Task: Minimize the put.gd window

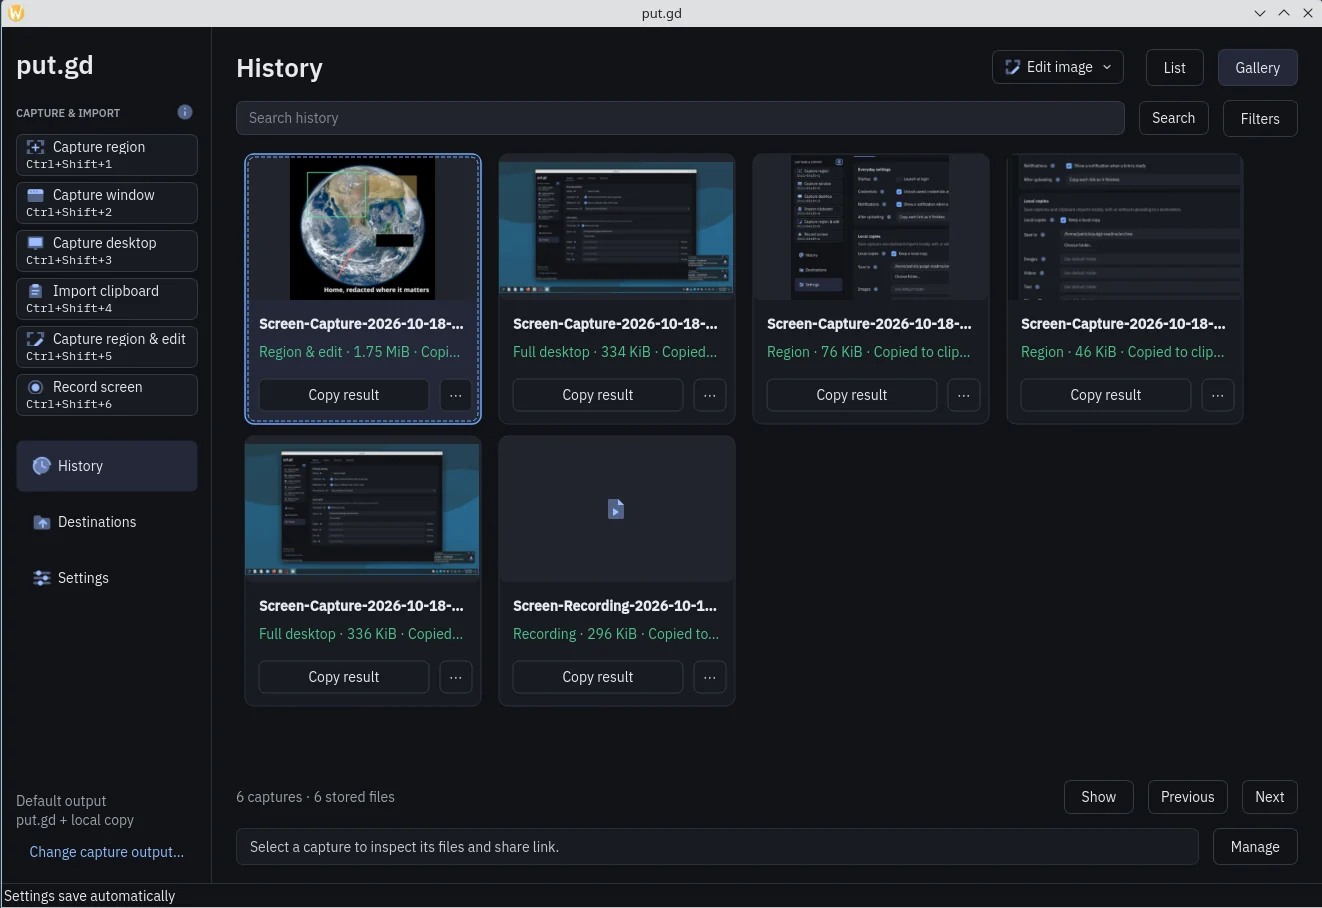Action: tap(1260, 13)
